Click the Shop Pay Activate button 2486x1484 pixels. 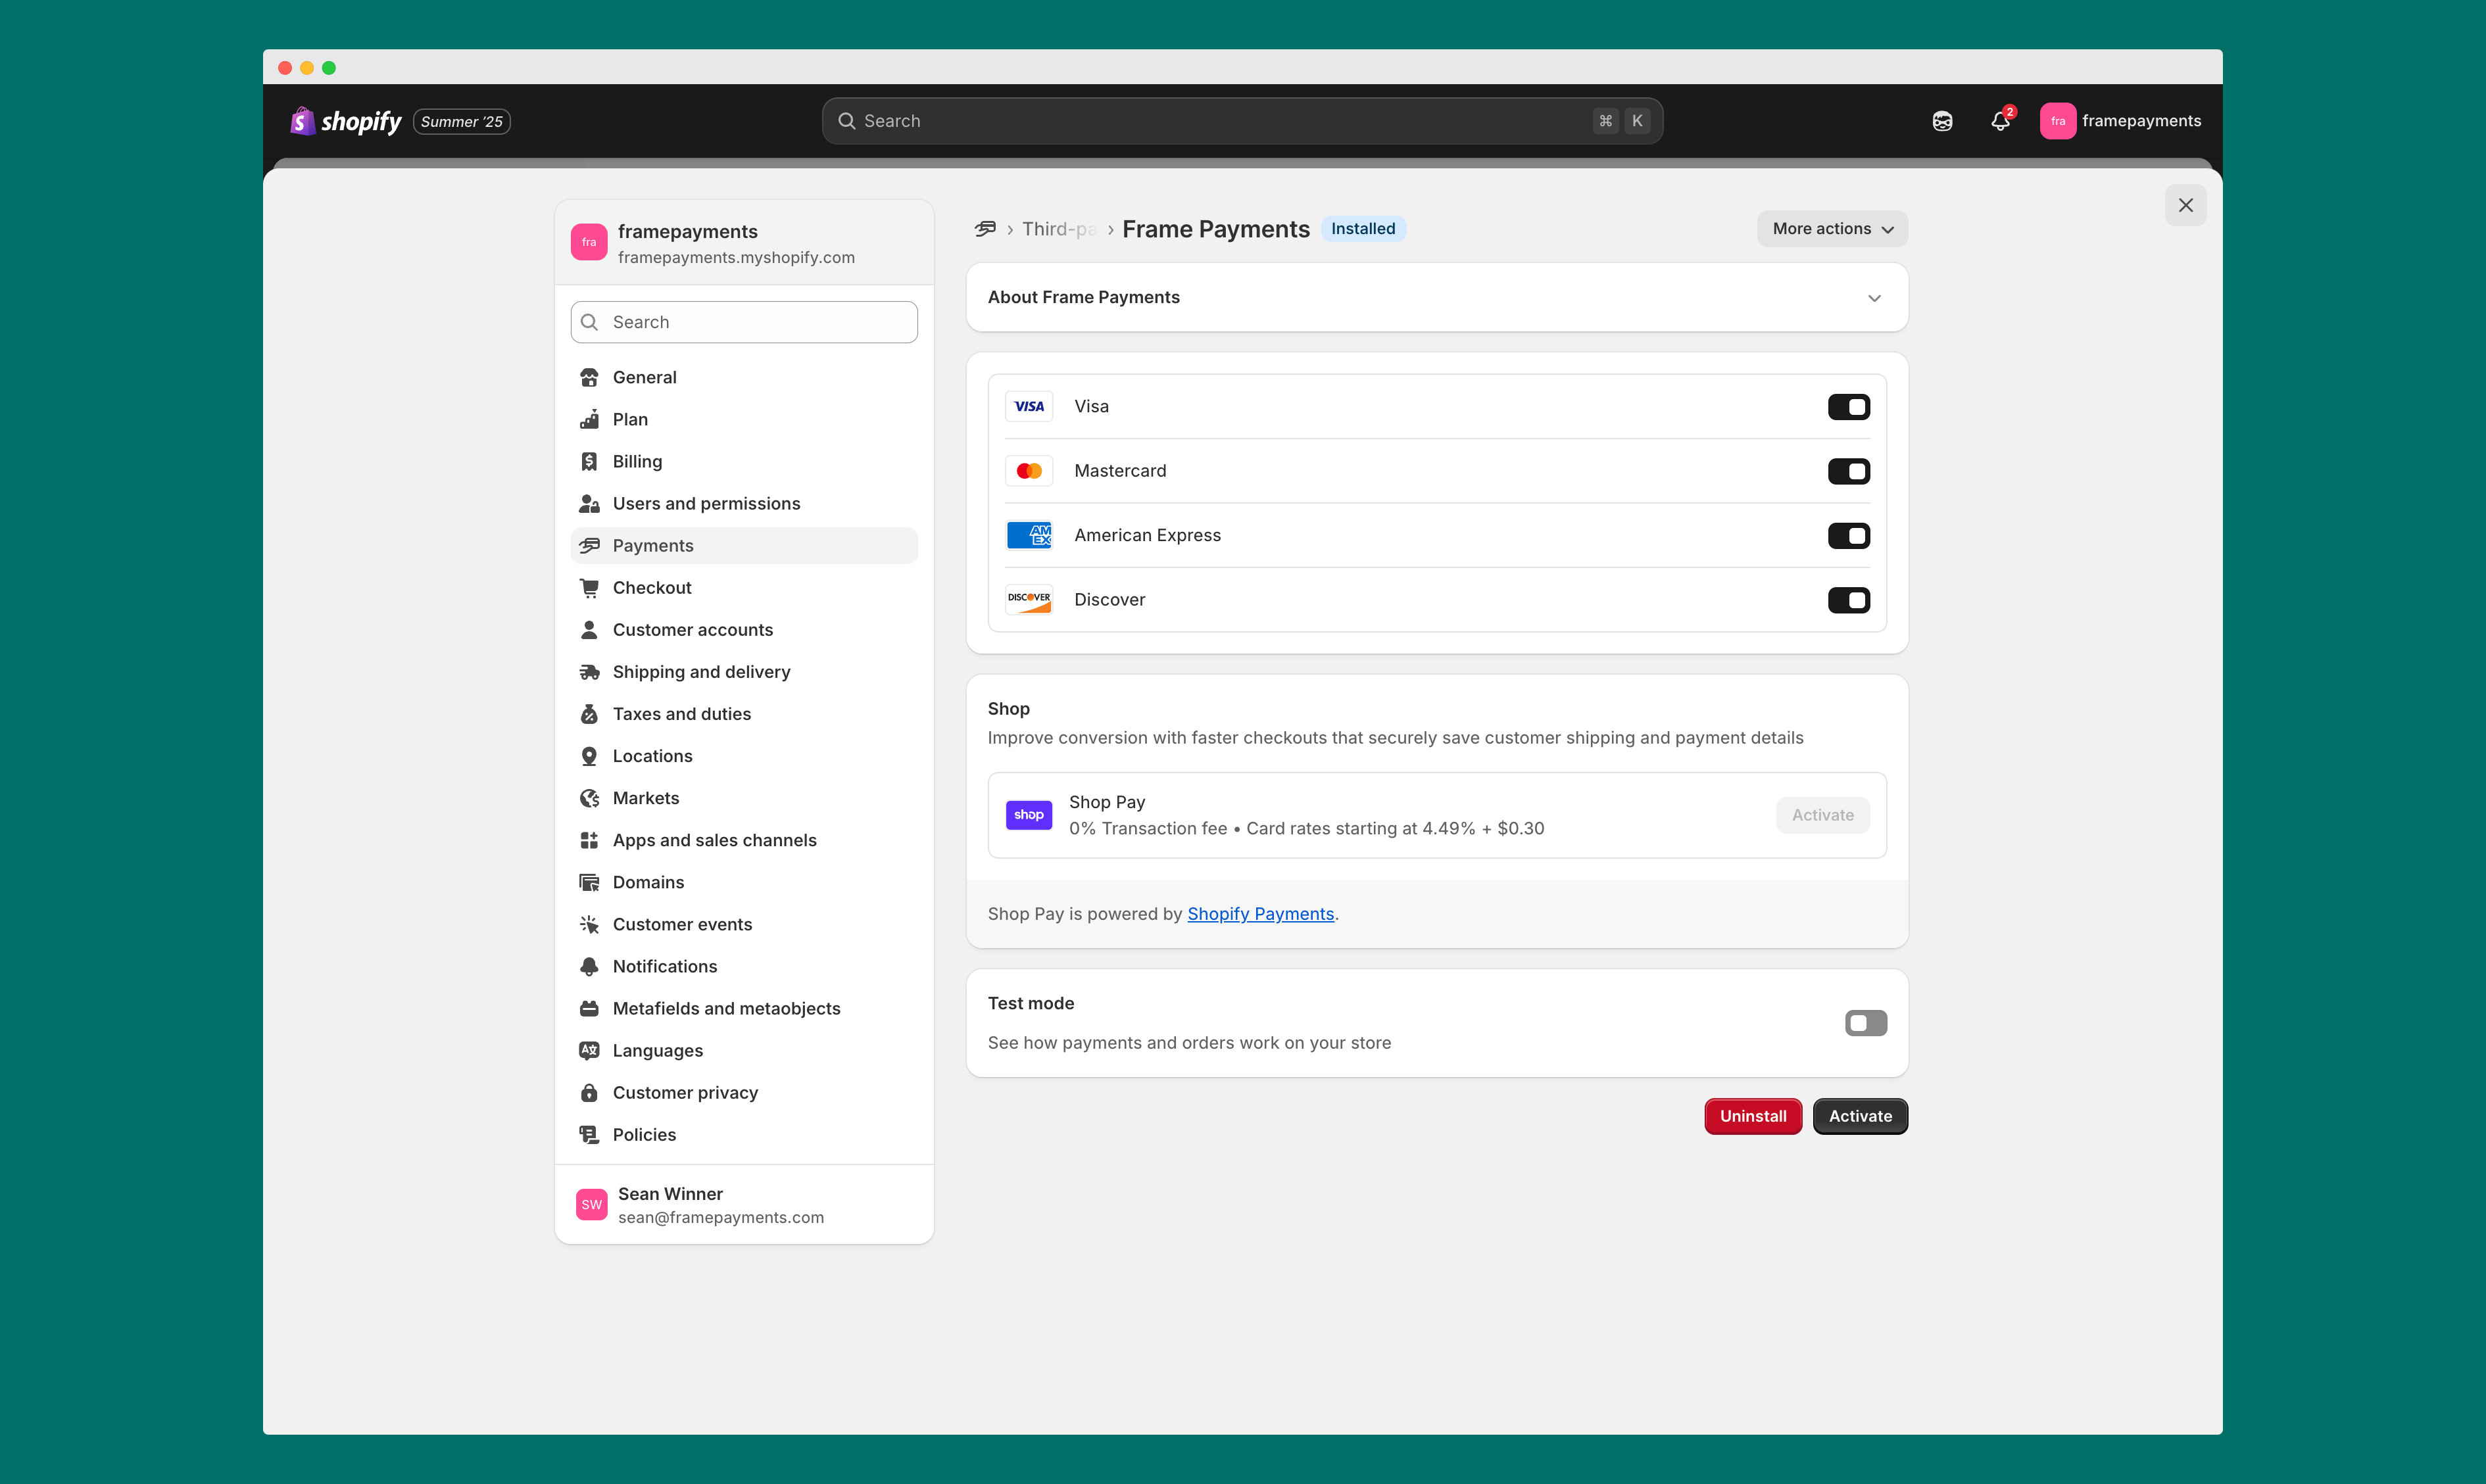click(1822, 815)
